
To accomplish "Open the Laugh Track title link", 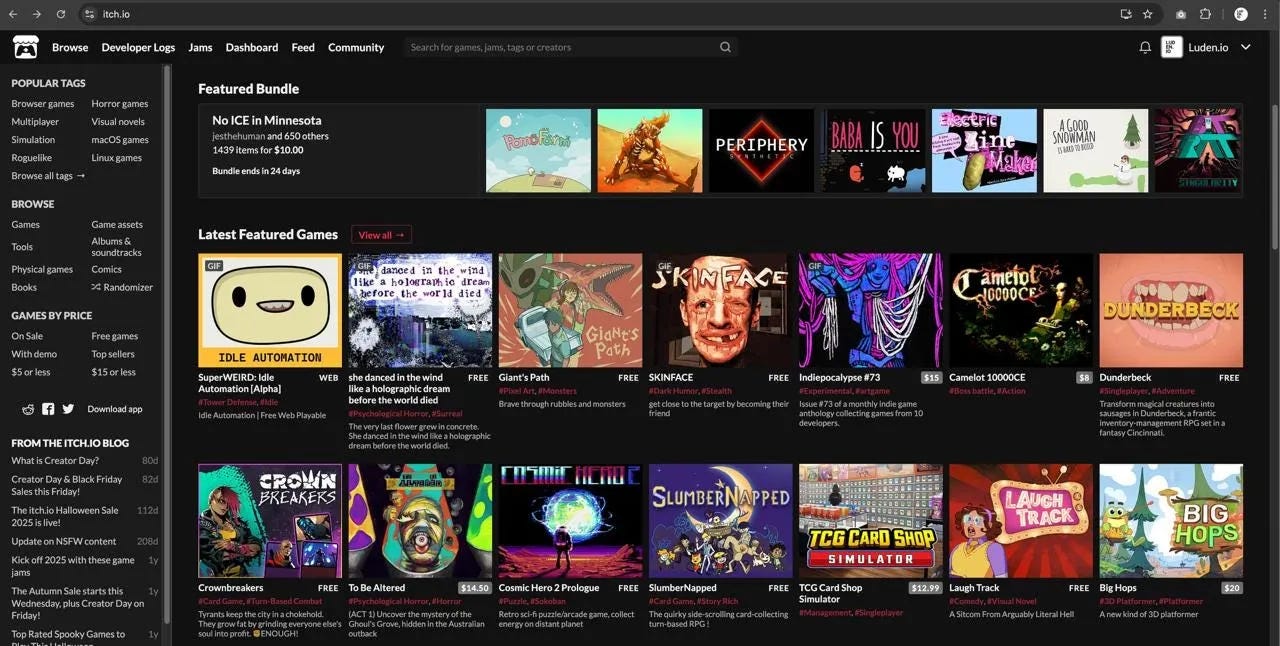I will [974, 588].
